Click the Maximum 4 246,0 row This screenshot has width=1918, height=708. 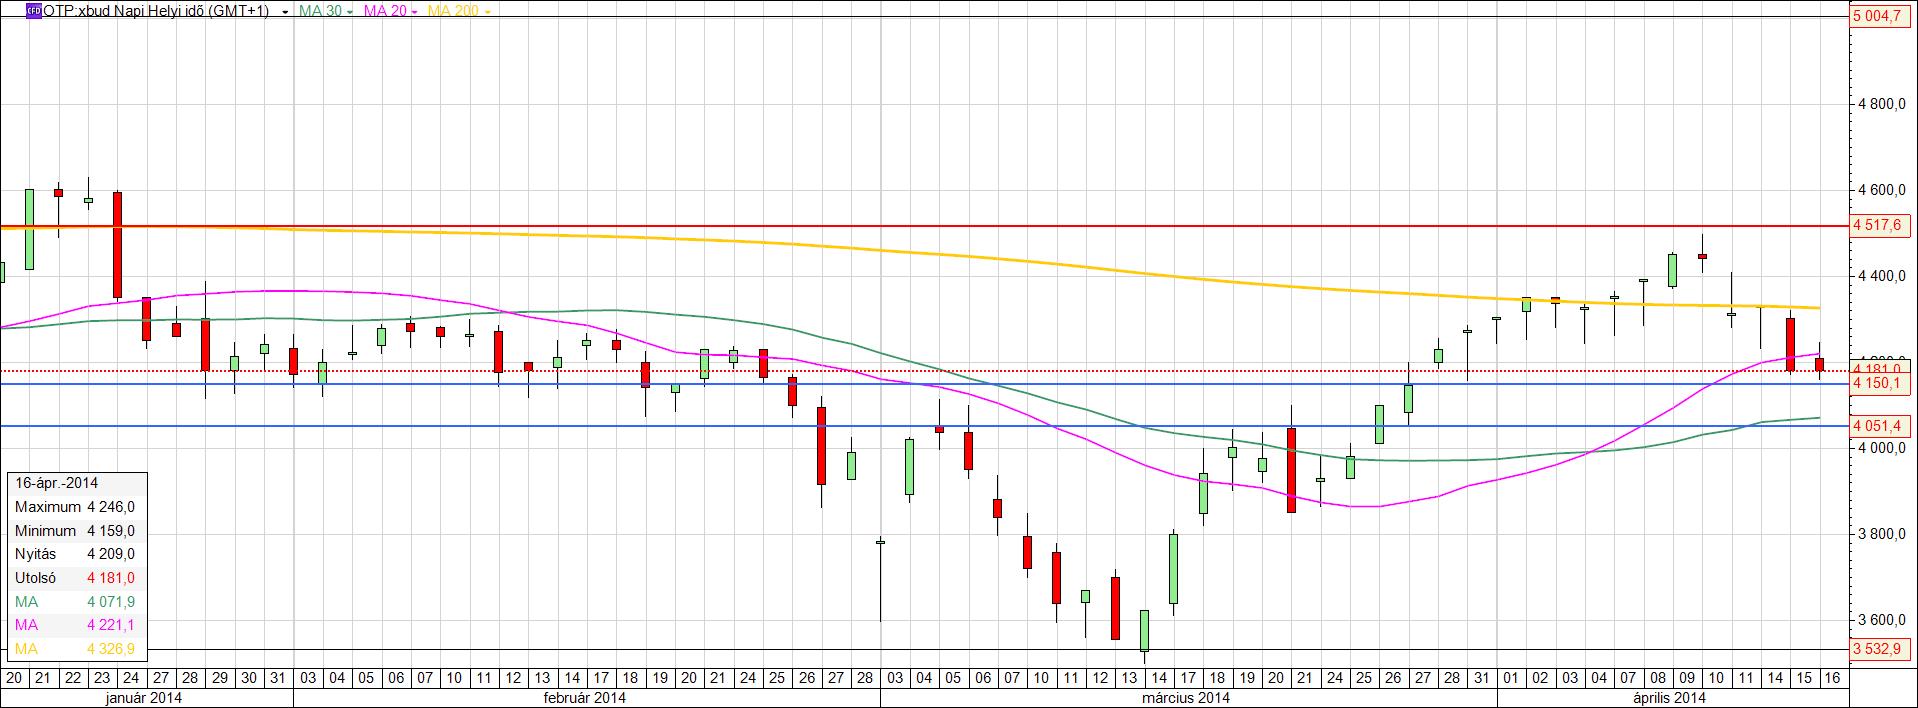coord(75,507)
